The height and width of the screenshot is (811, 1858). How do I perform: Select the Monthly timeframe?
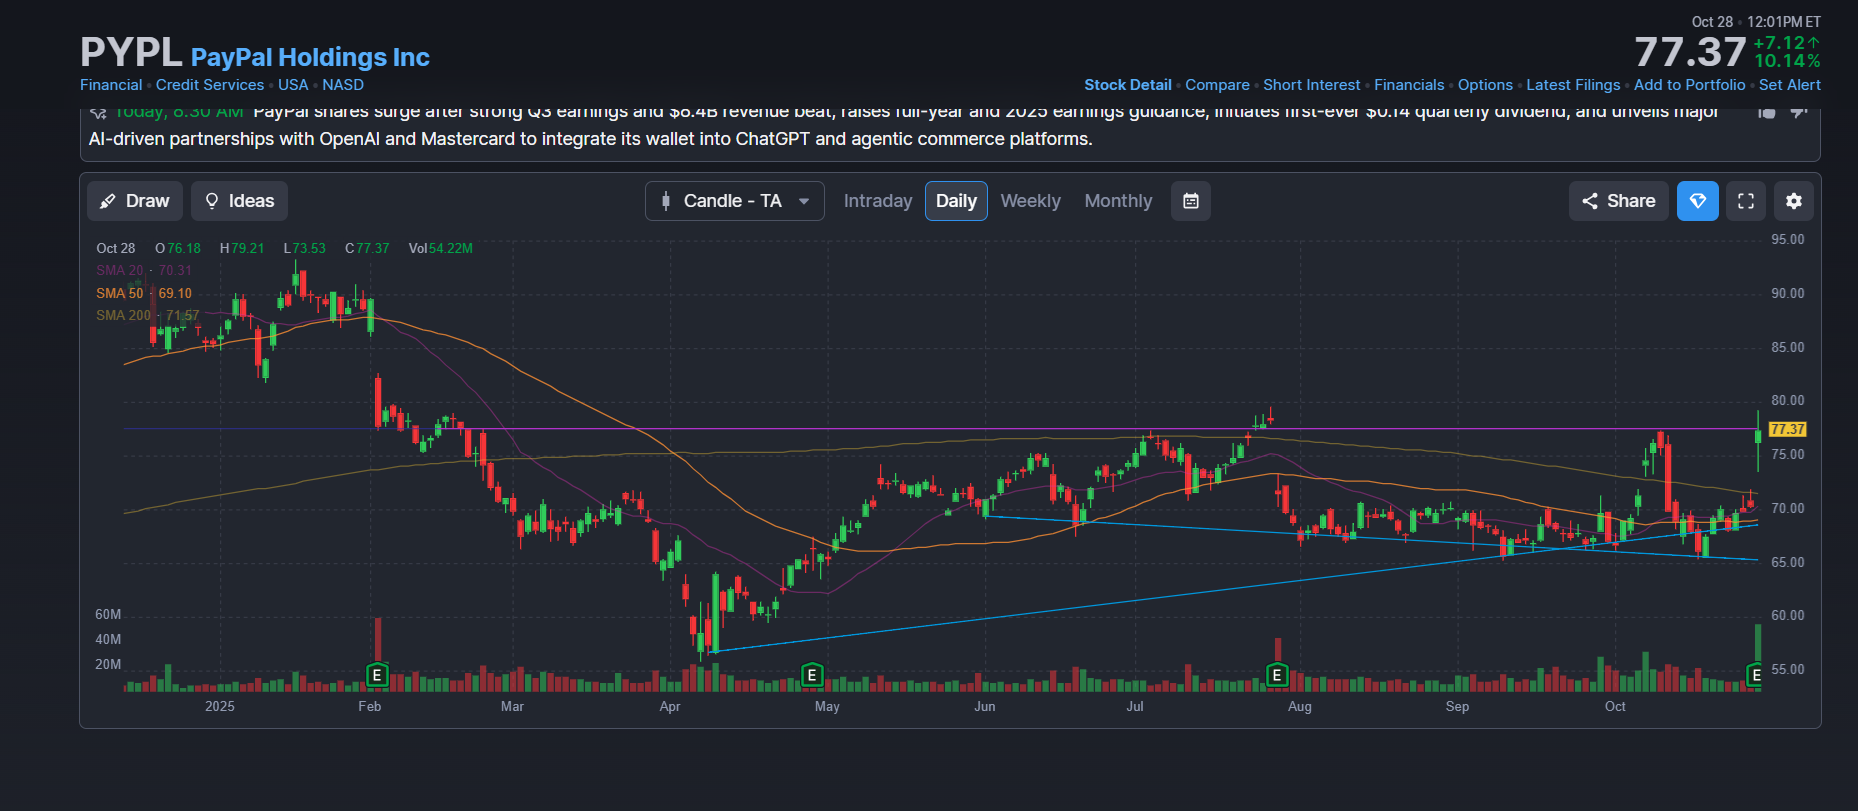[1118, 201]
